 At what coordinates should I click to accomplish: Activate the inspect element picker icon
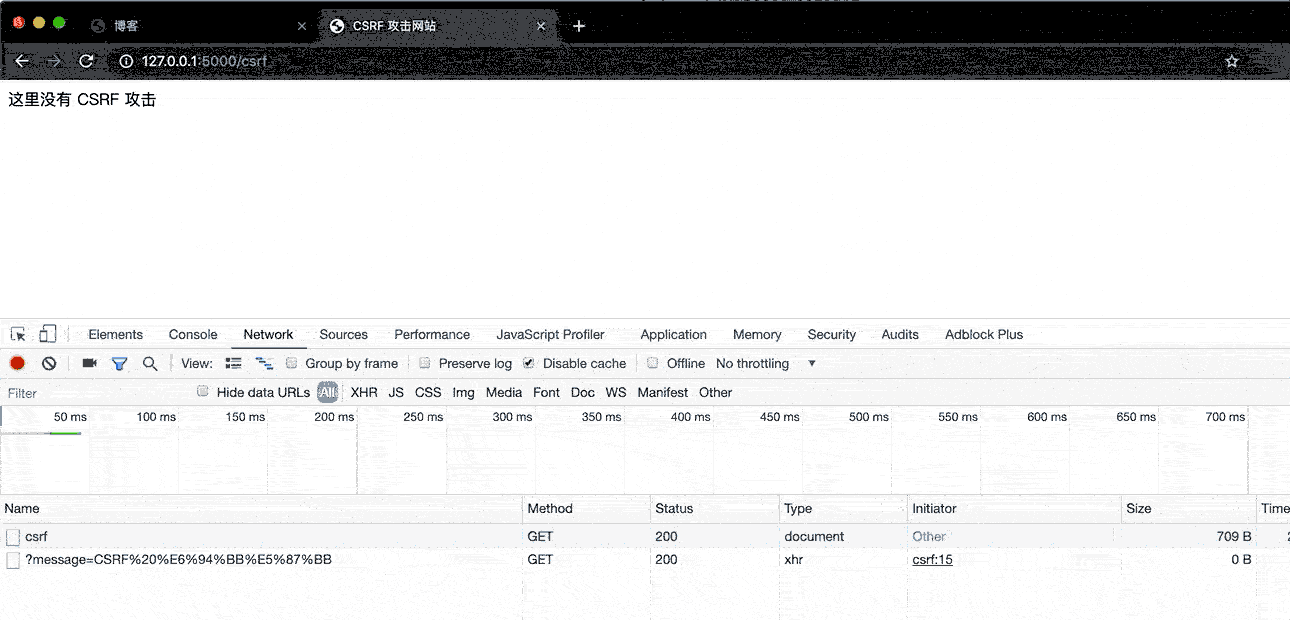click(18, 334)
